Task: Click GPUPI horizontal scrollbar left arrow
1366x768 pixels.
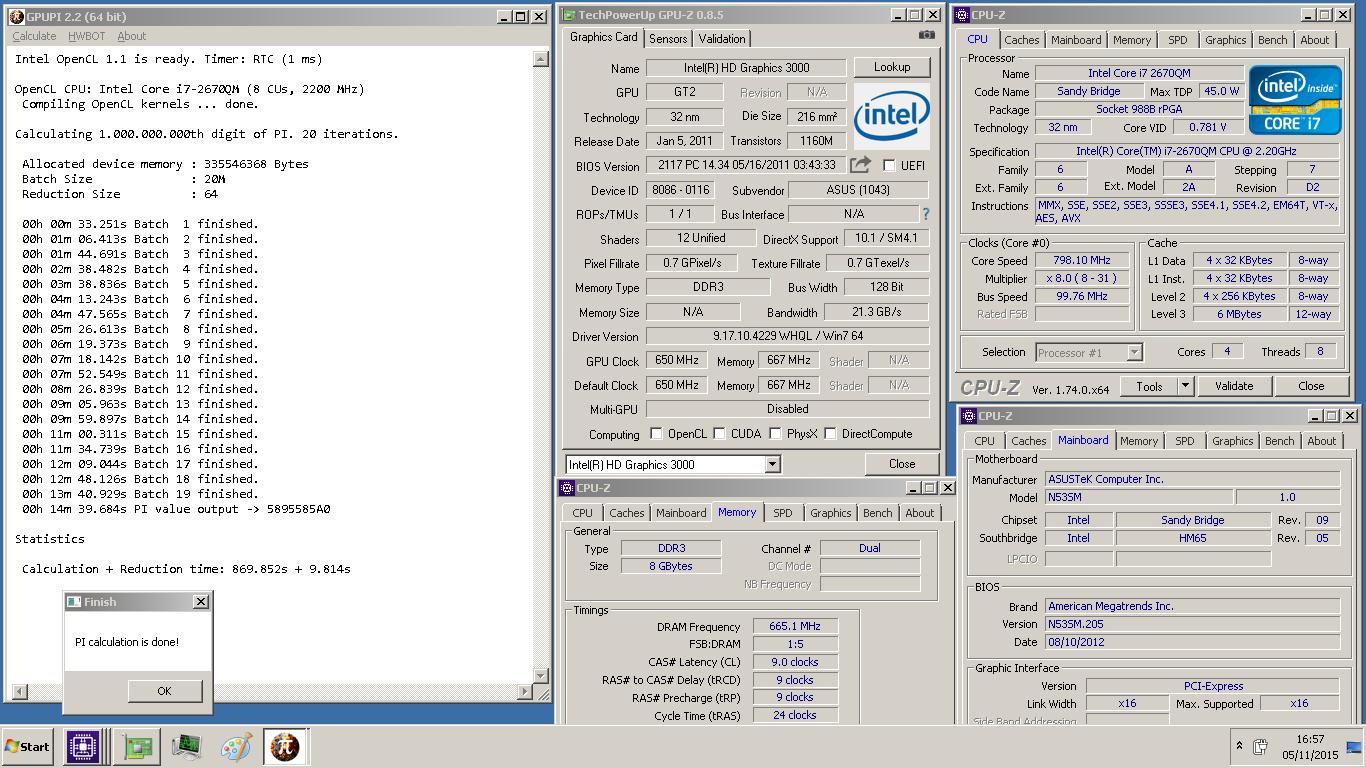Action: (17, 691)
